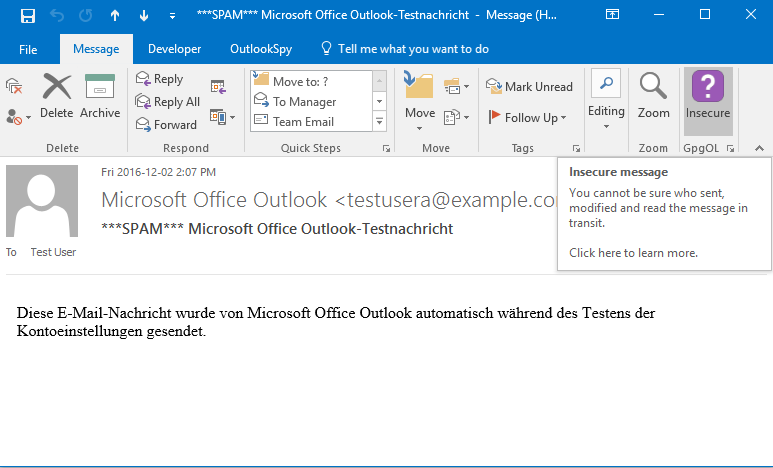Image resolution: width=773 pixels, height=468 pixels.
Task: Switch to the Developer tab
Action: click(174, 49)
